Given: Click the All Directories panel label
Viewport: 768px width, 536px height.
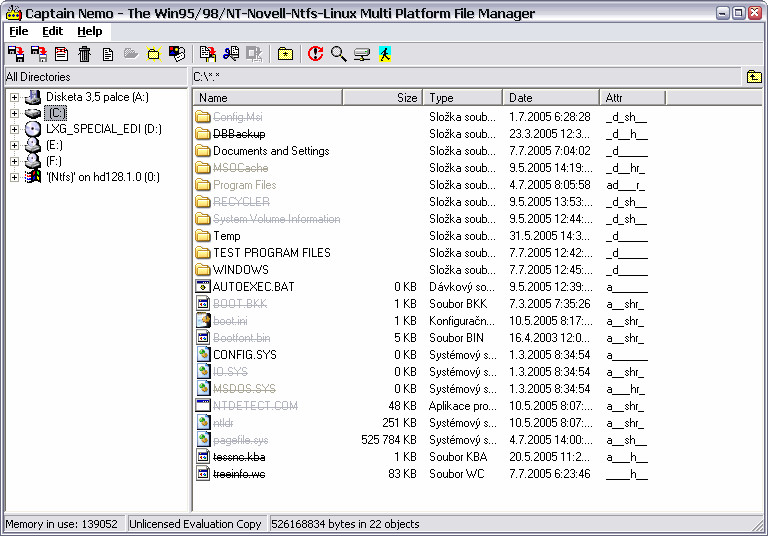Looking at the screenshot, I should (38, 77).
